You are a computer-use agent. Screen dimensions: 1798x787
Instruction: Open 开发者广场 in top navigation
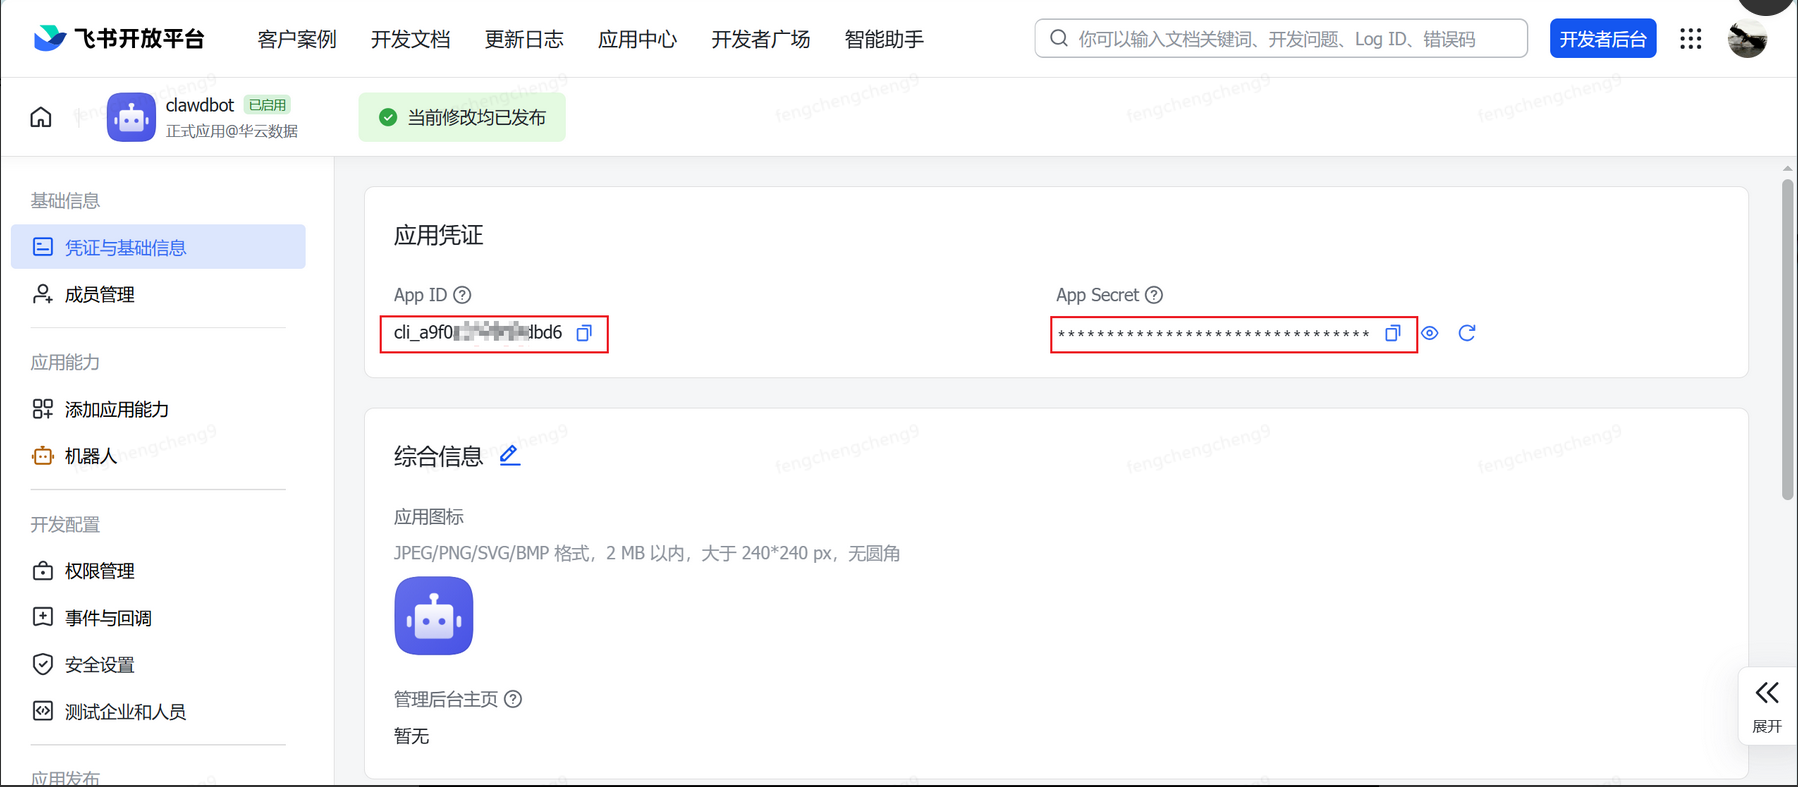[761, 39]
